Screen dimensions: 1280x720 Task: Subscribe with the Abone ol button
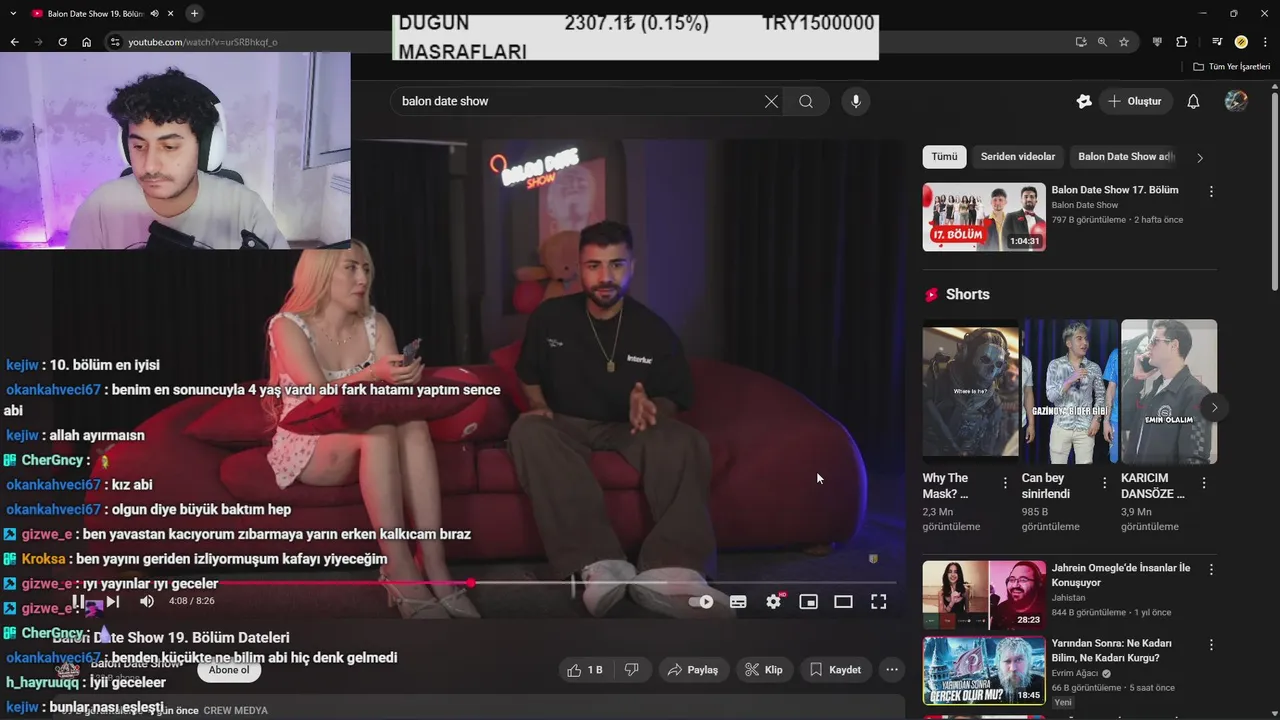coord(229,670)
